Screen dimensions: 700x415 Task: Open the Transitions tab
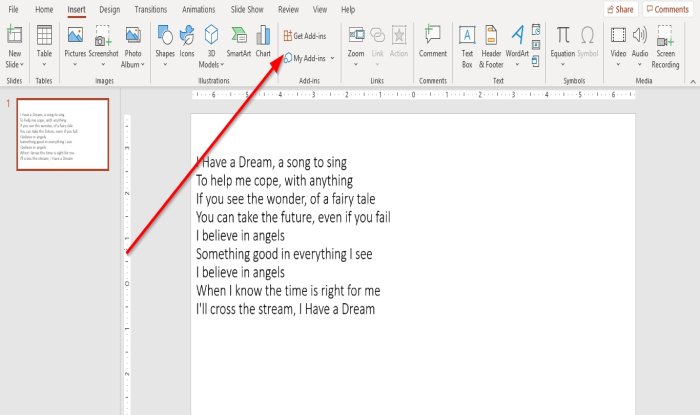pyautogui.click(x=151, y=9)
